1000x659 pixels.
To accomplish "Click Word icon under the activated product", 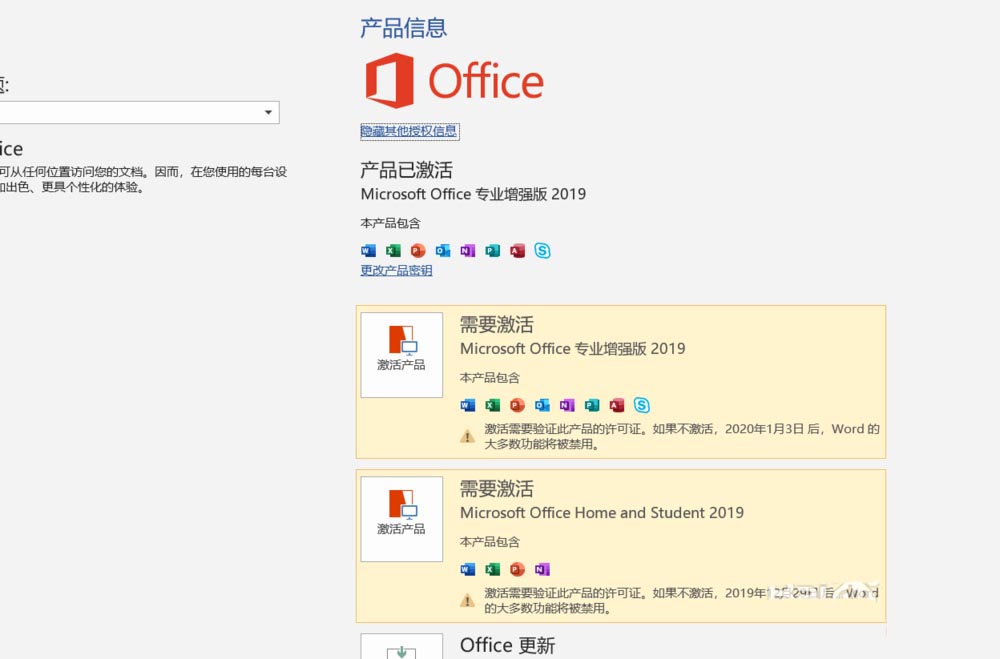I will [x=368, y=251].
